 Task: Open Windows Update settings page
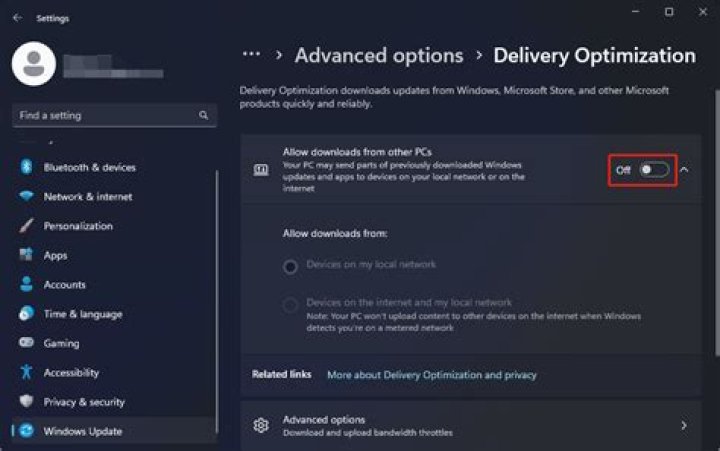click(x=83, y=431)
